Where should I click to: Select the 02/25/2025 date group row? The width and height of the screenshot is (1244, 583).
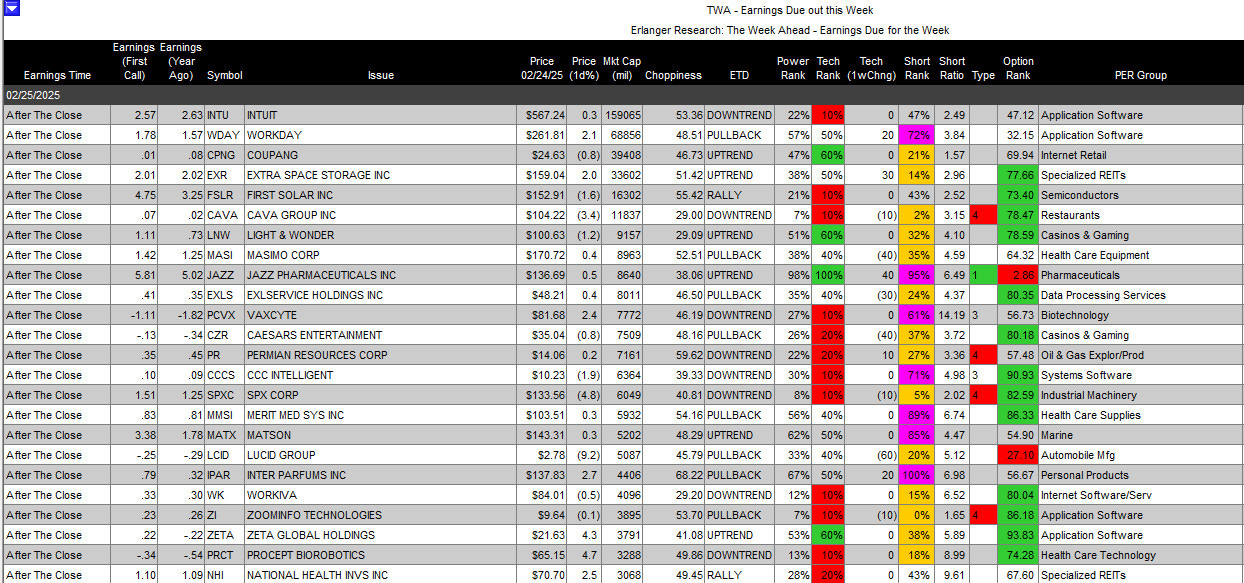[x=623, y=95]
